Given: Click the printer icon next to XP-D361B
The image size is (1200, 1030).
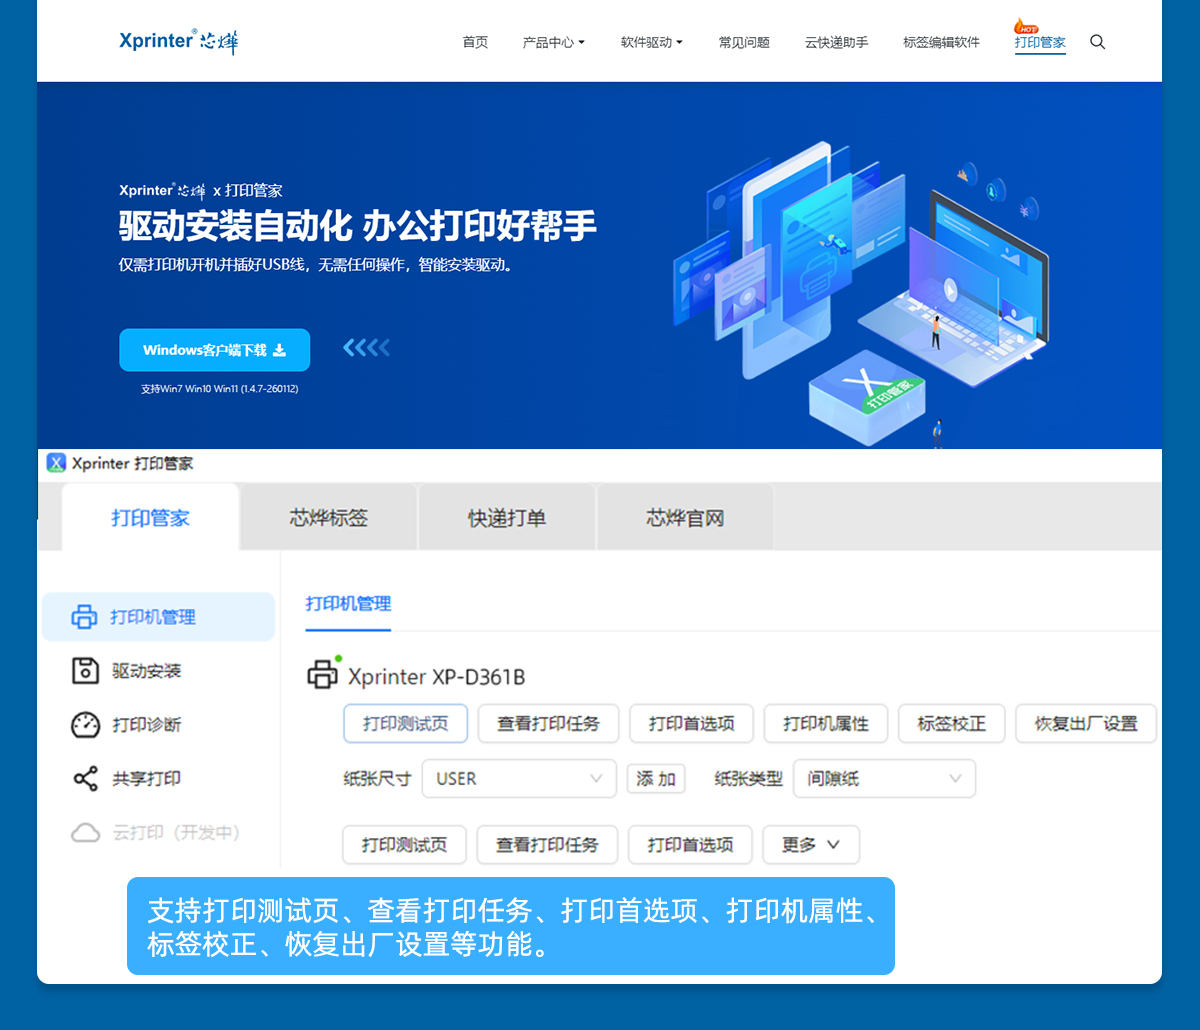Looking at the screenshot, I should point(323,675).
